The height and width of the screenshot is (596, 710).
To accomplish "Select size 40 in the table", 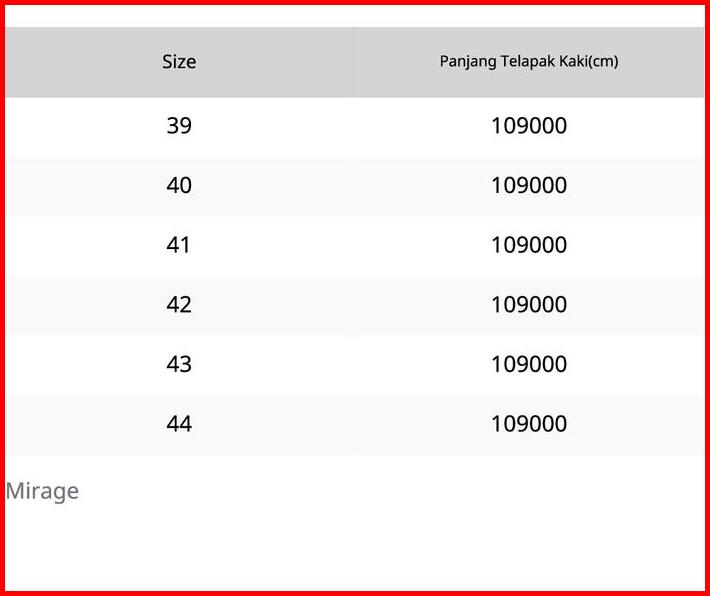I will 179,186.
